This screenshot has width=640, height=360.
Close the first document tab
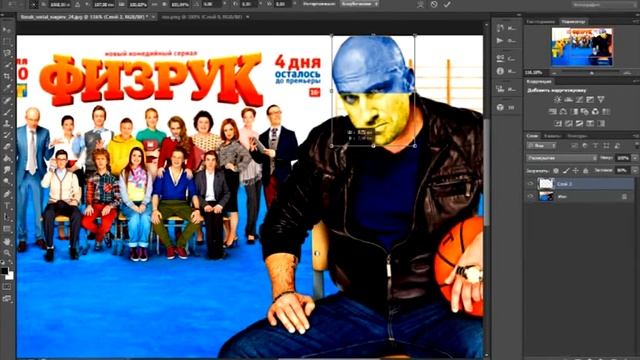pyautogui.click(x=153, y=17)
